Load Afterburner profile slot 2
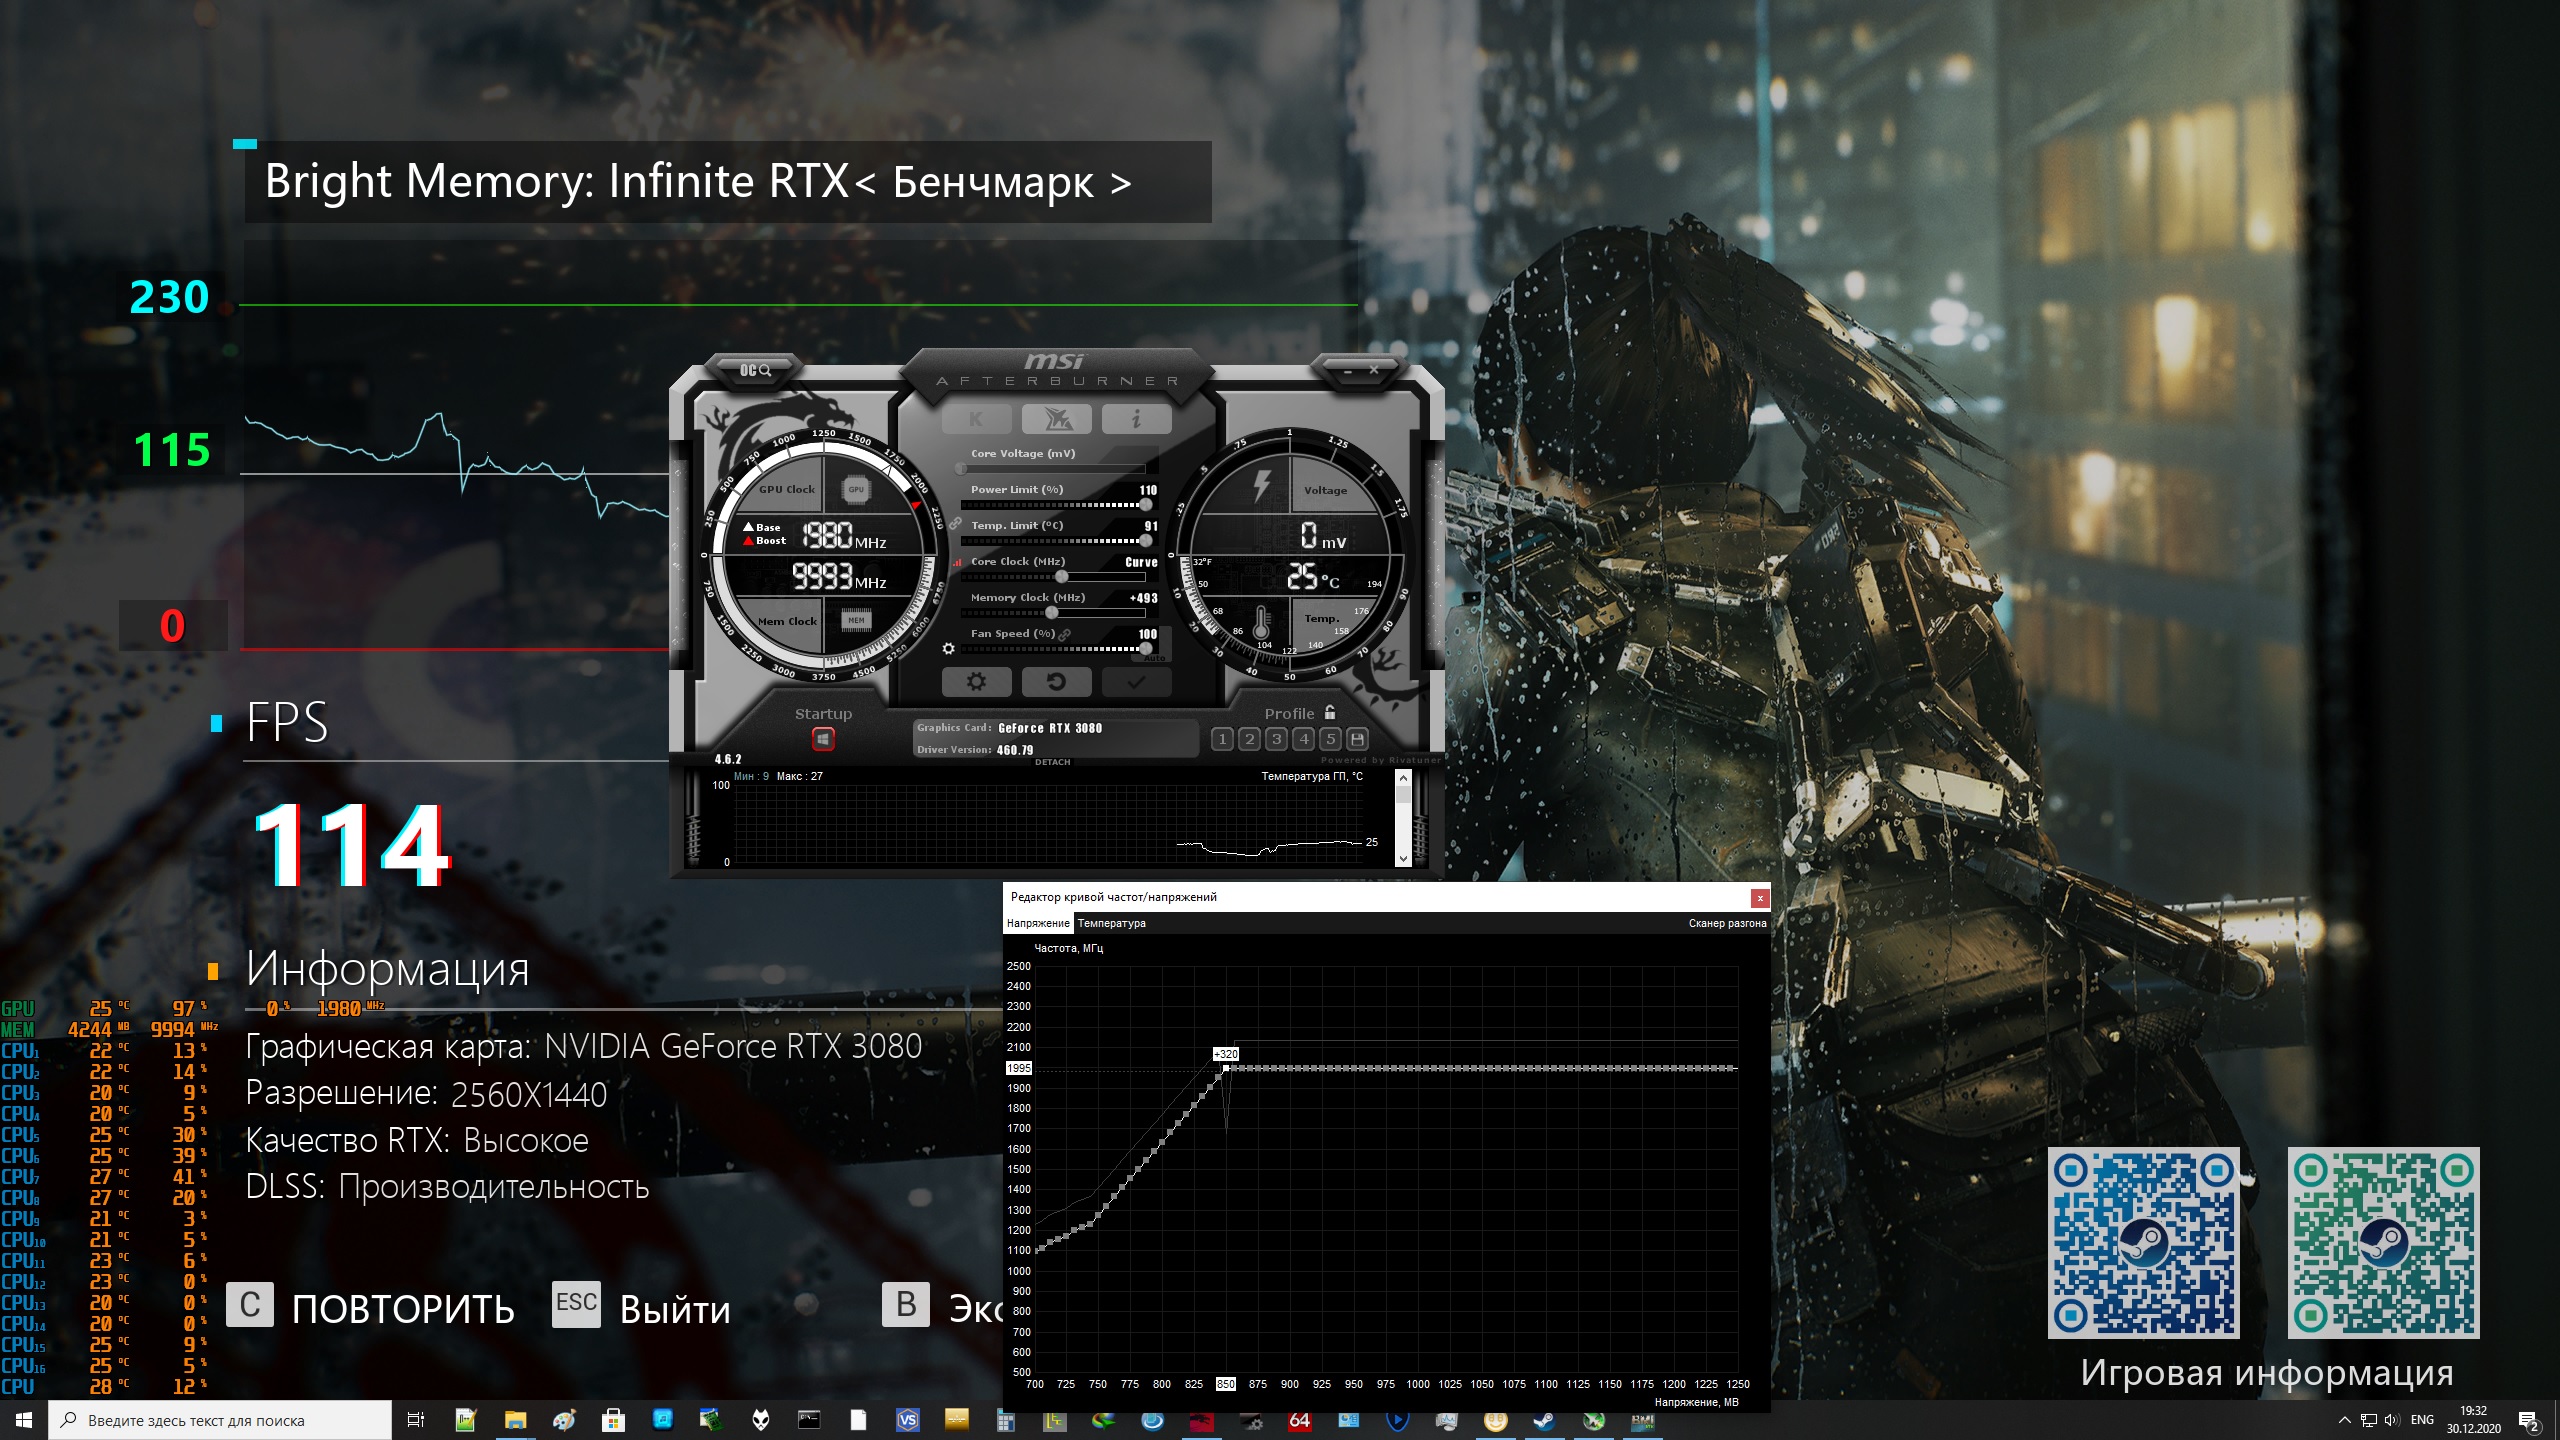2560x1440 pixels. (x=1249, y=739)
